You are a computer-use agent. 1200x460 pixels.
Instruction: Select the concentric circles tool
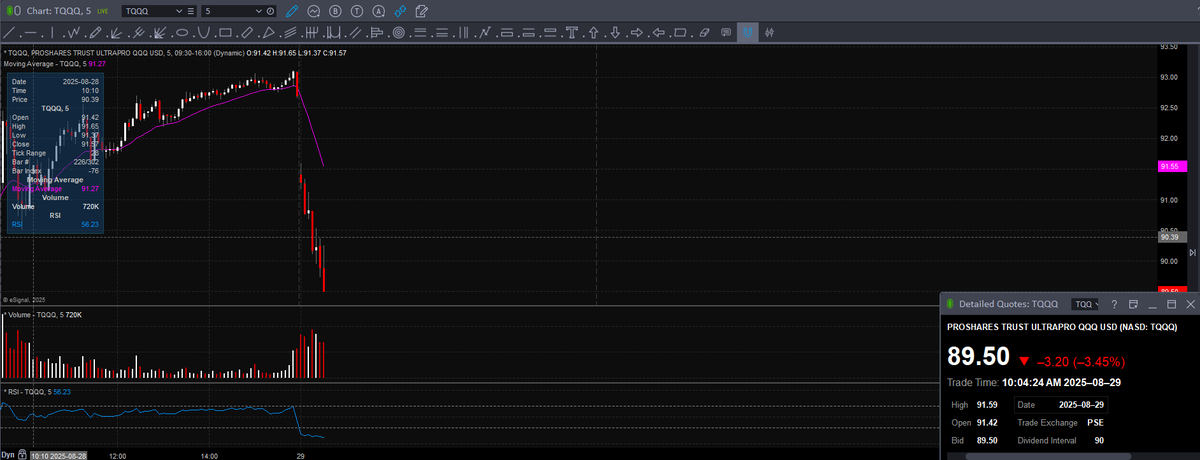(x=399, y=33)
